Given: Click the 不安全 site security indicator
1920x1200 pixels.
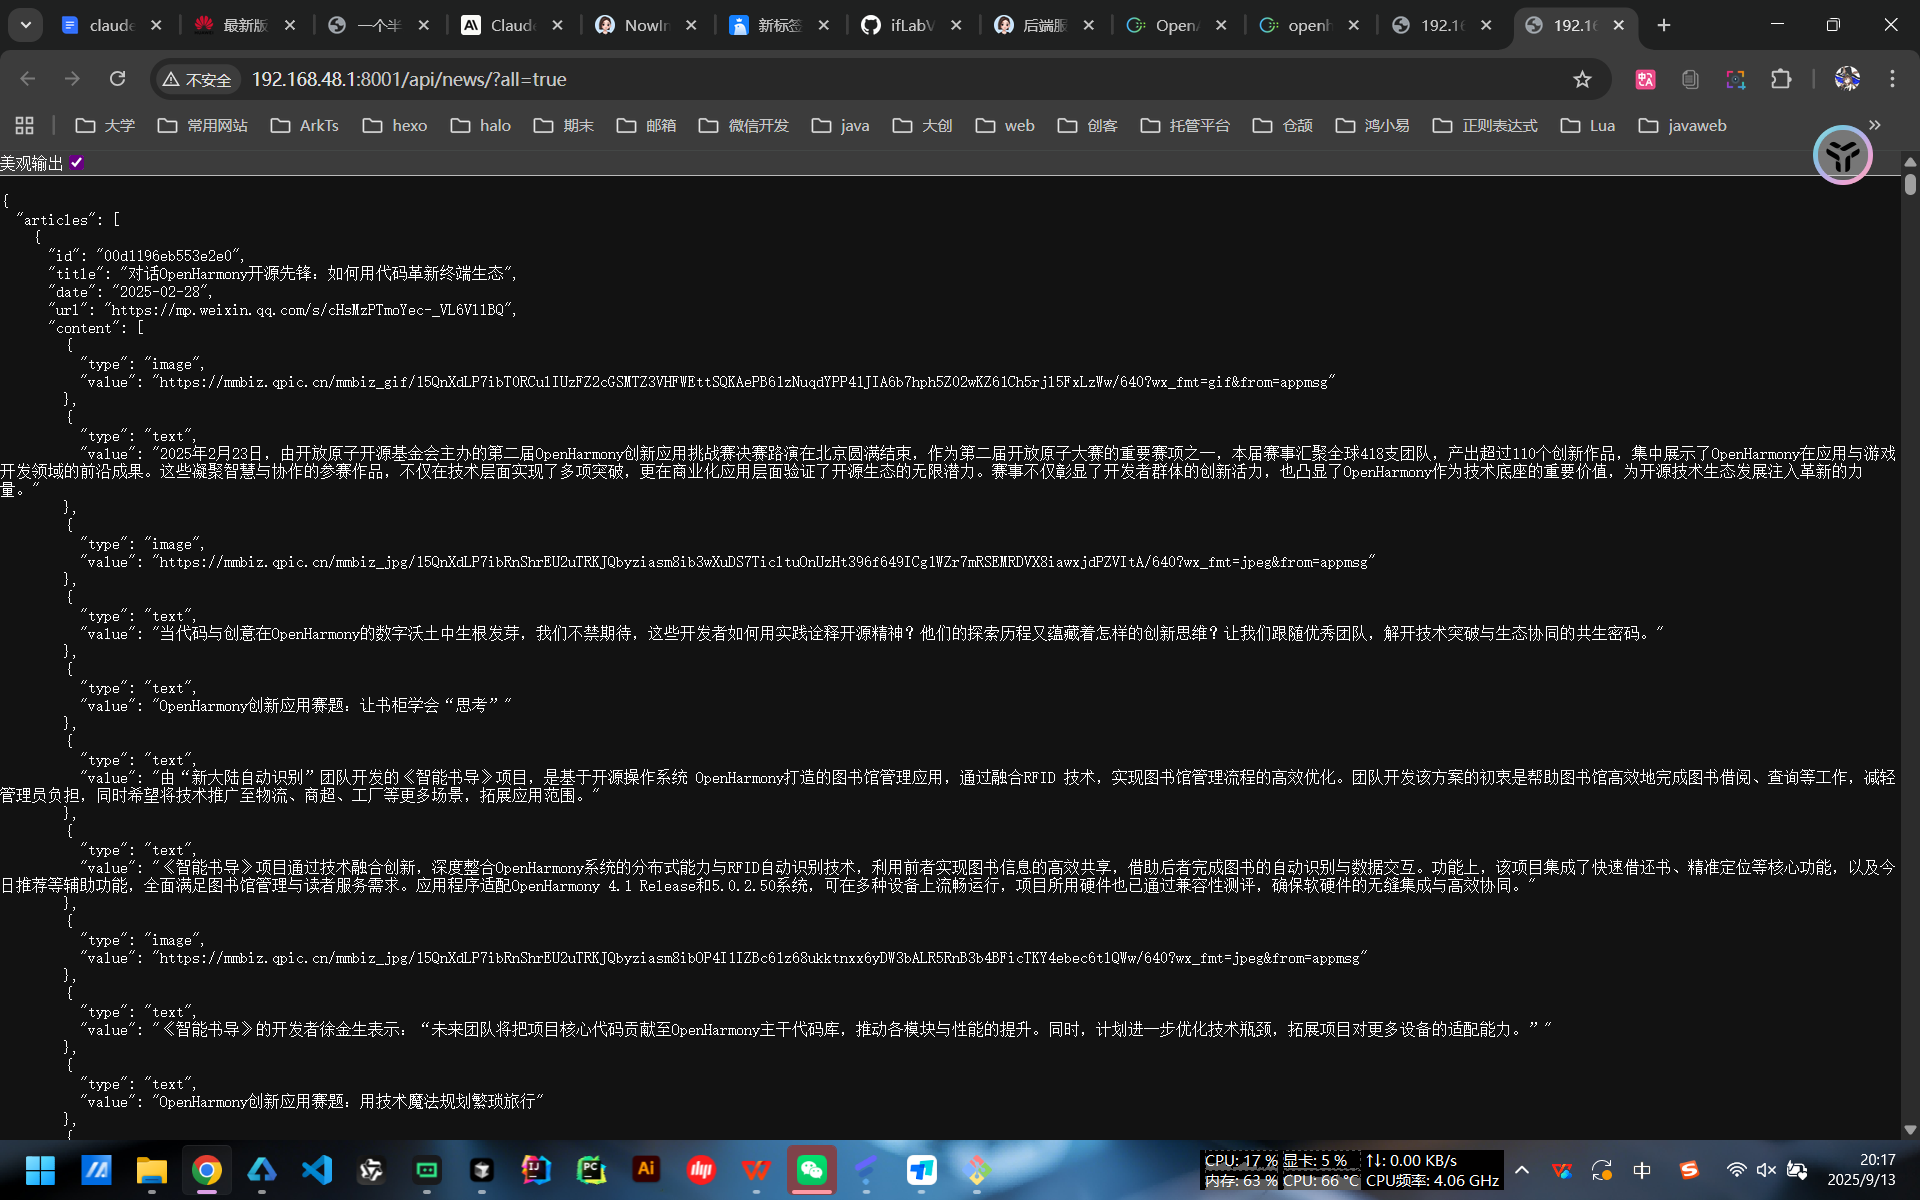Looking at the screenshot, I should [x=197, y=79].
